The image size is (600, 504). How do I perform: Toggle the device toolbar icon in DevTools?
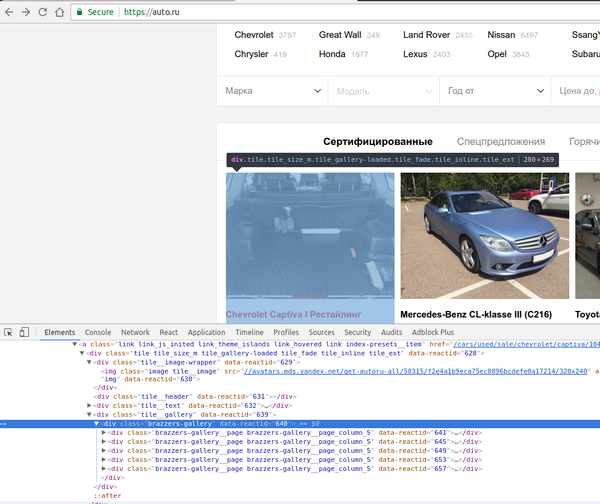pyautogui.click(x=26, y=332)
